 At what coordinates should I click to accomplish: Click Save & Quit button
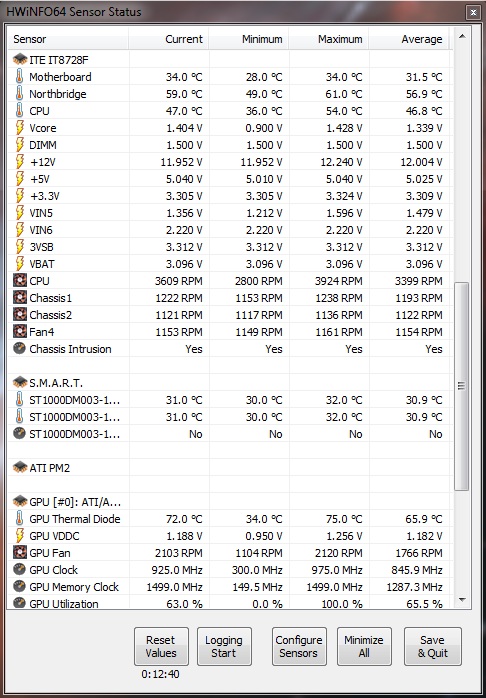pos(433,646)
